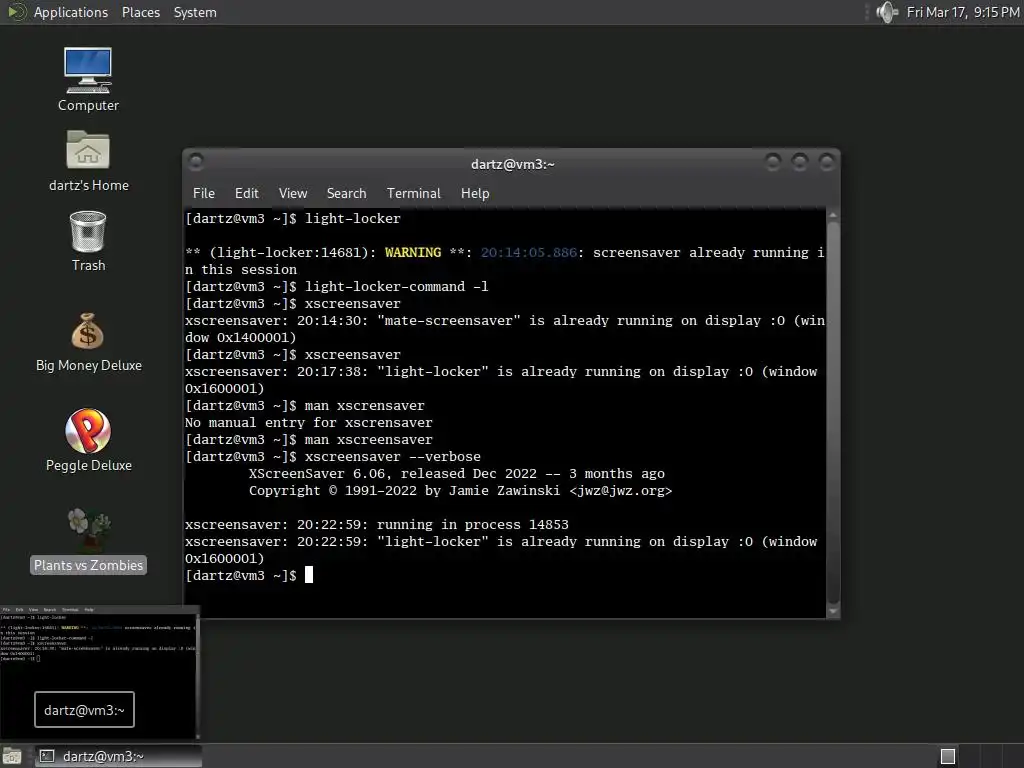Open the terminal File menu
The image size is (1024, 768).
click(204, 193)
